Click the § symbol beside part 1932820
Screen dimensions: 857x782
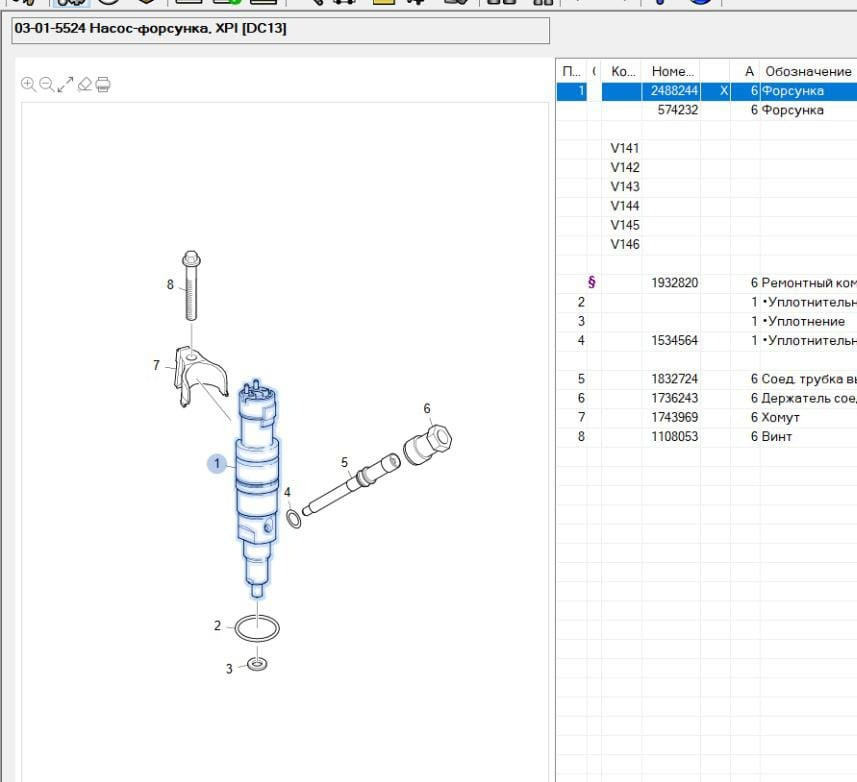(591, 283)
